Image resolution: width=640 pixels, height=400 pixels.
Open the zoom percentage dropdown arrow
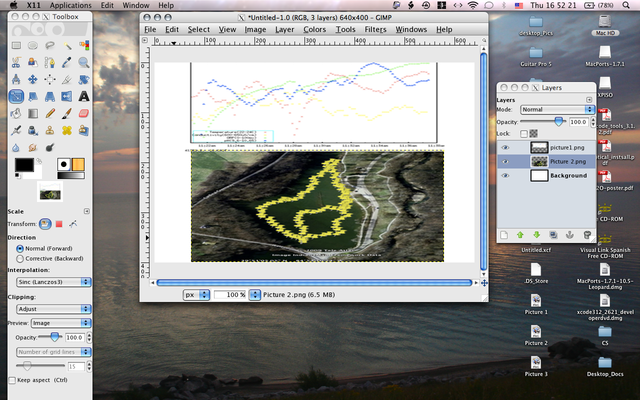pos(254,295)
